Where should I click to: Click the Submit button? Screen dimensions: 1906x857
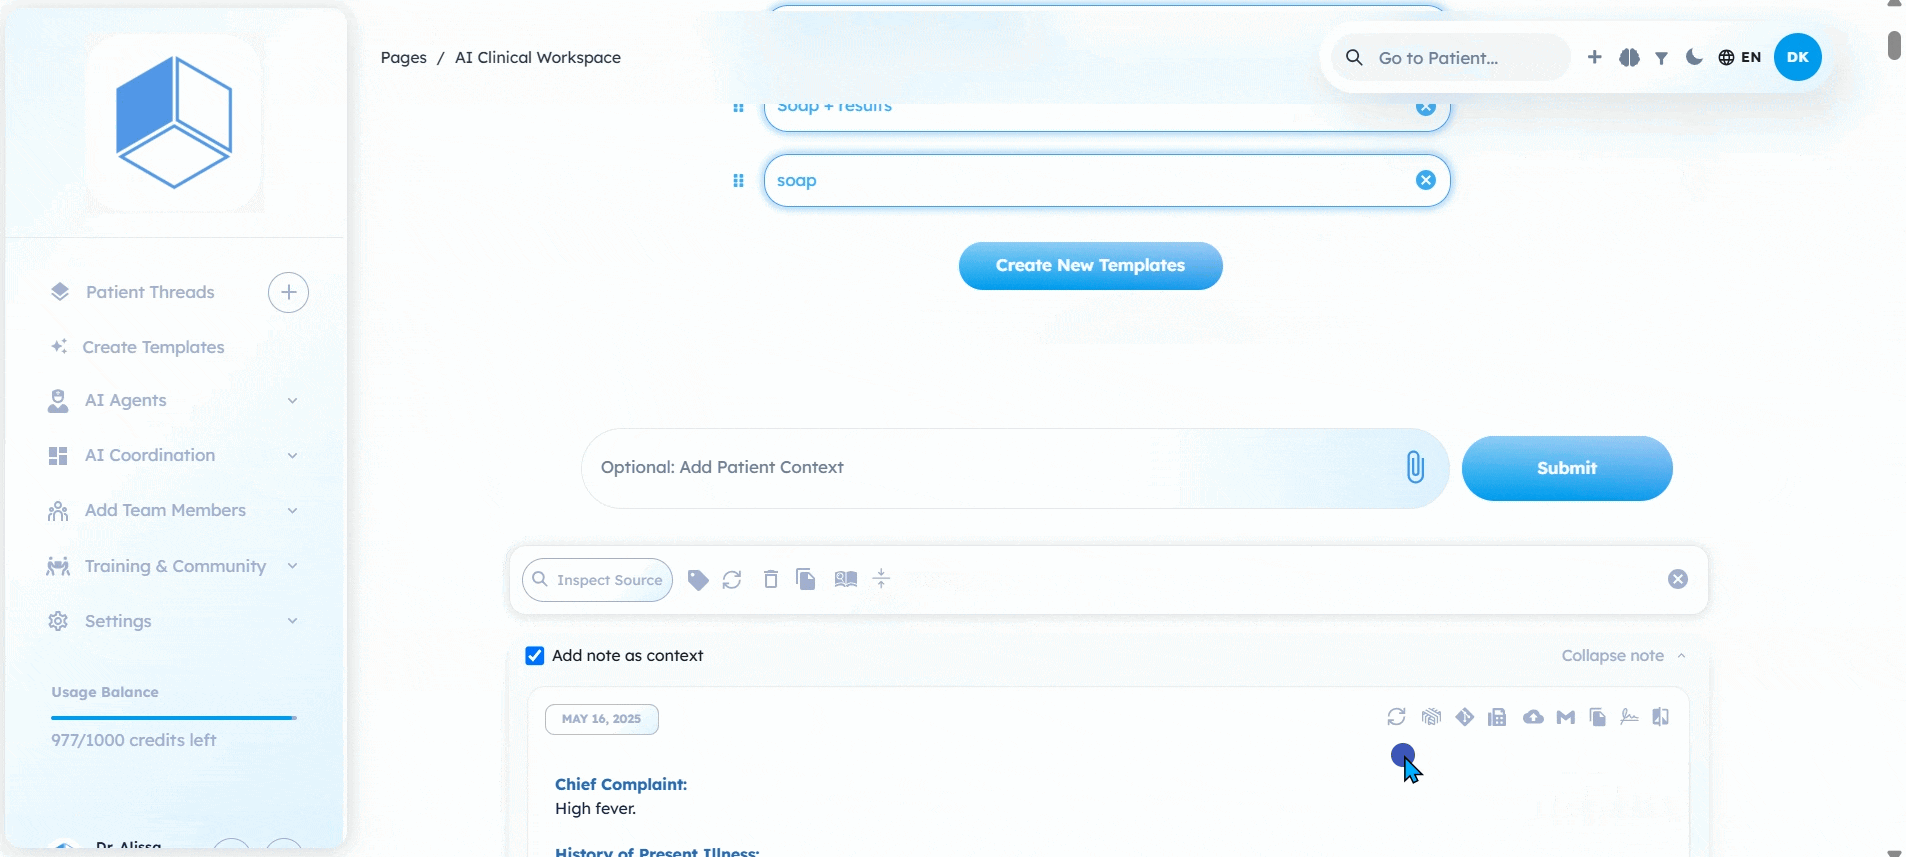pos(1567,468)
